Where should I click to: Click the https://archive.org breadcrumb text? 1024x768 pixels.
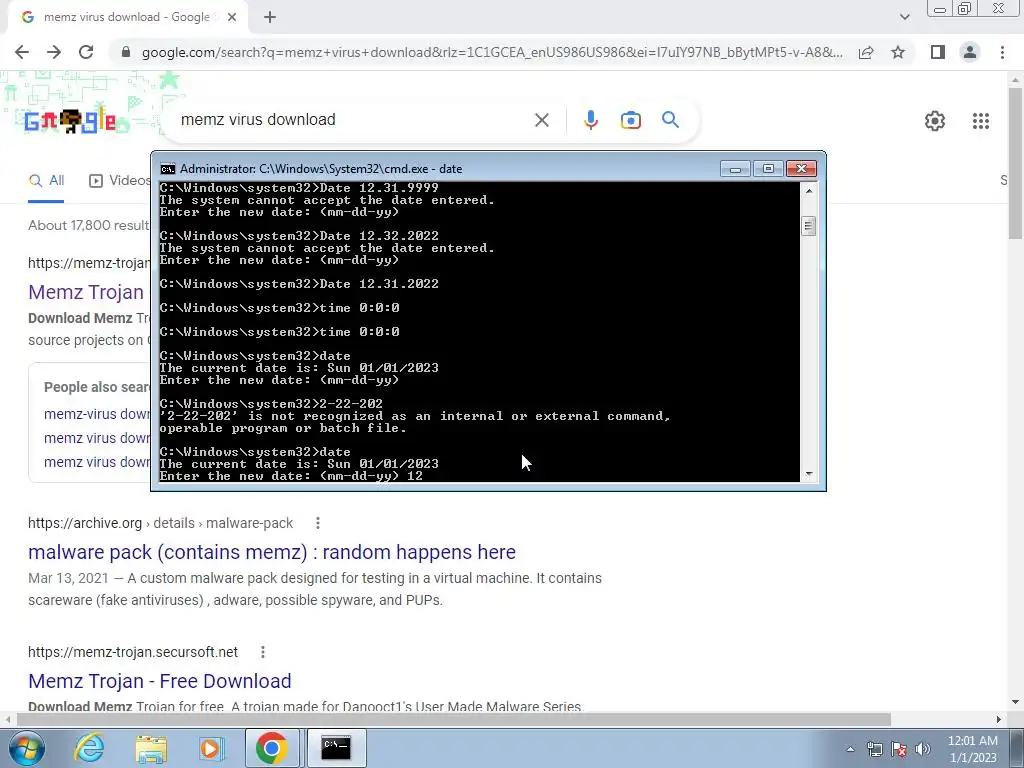click(85, 523)
